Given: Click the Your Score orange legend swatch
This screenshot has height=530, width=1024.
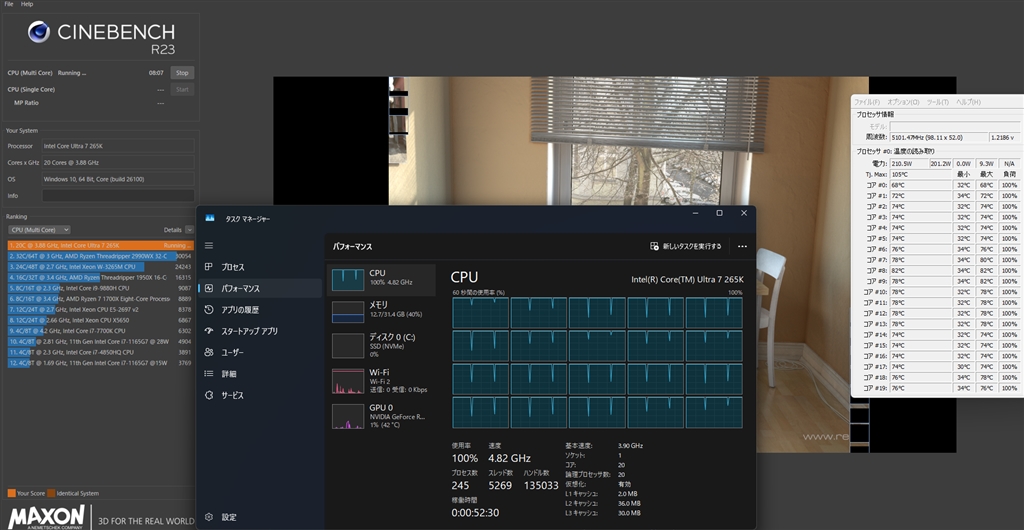Looking at the screenshot, I should (11, 493).
